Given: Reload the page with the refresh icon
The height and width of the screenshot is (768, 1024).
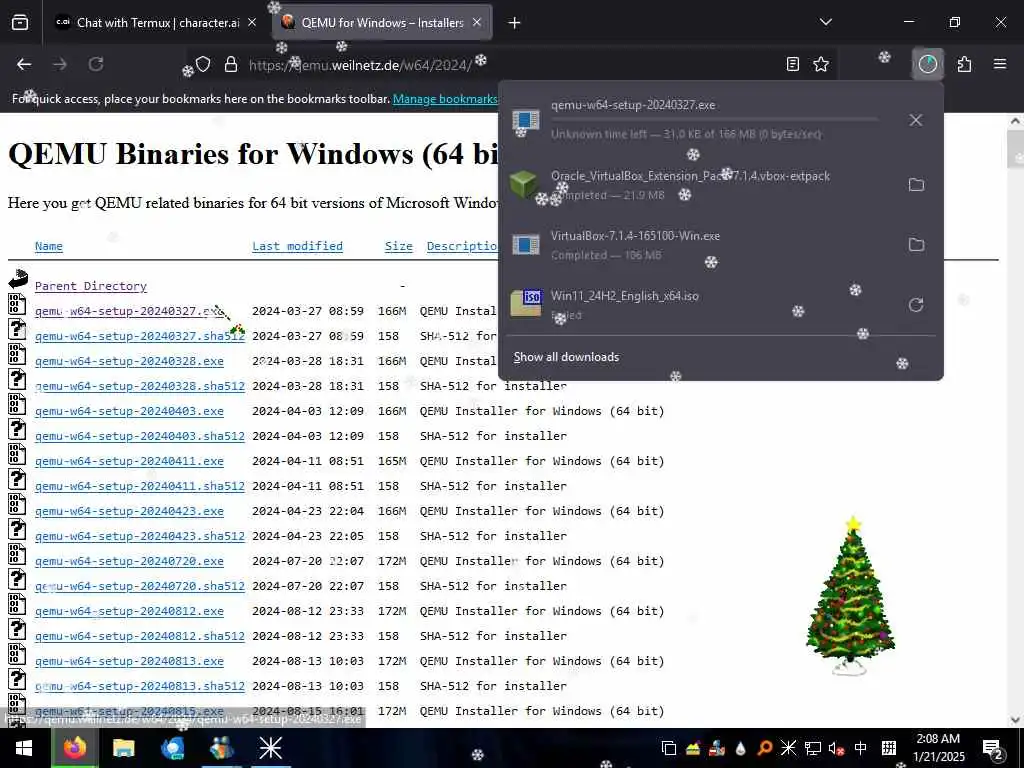Looking at the screenshot, I should point(96,64).
